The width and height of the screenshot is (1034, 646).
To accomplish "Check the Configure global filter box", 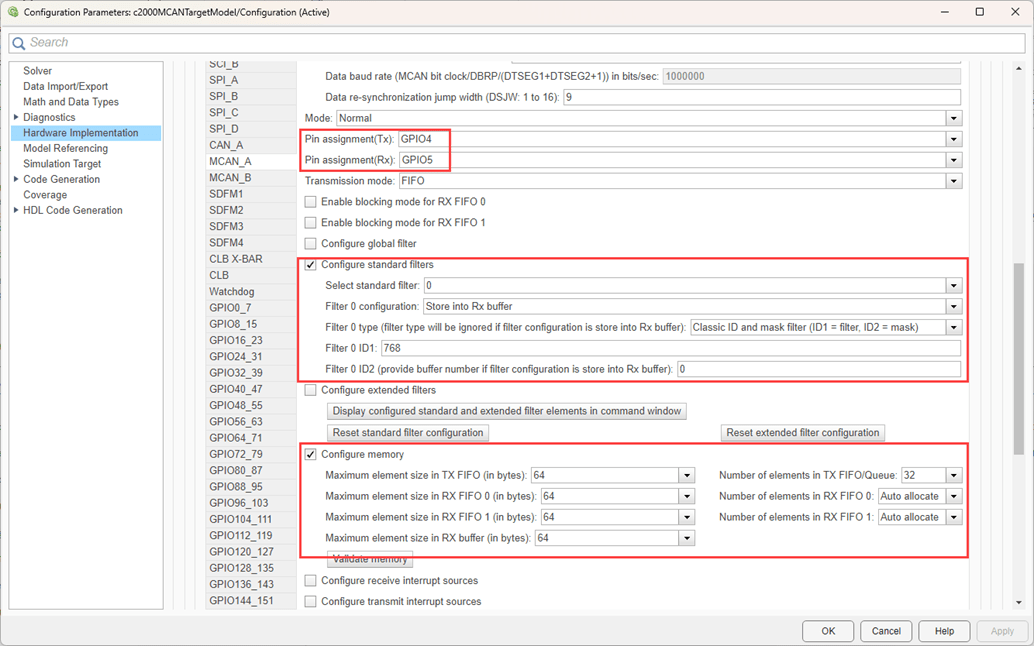I will click(310, 244).
